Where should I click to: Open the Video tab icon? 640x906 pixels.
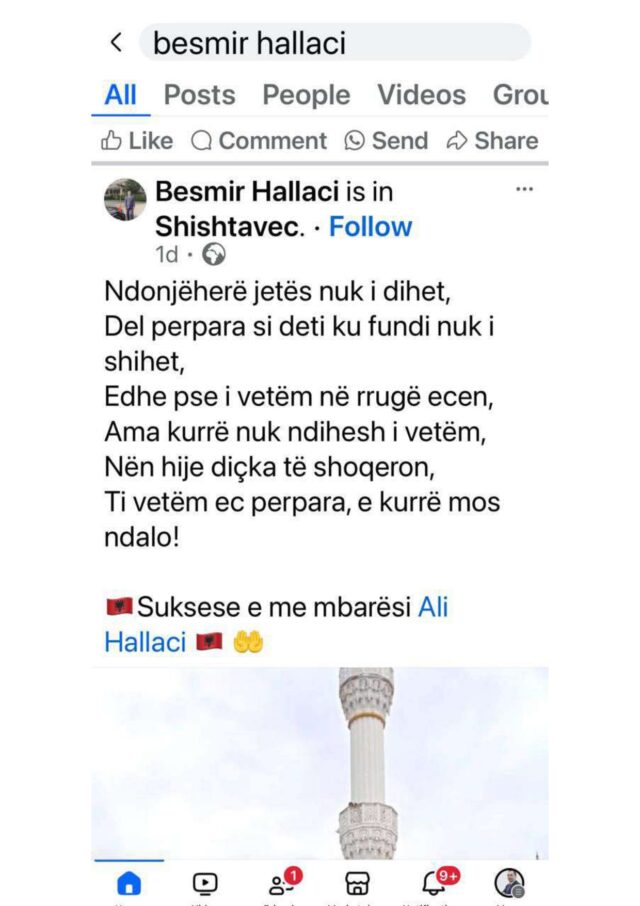204,883
